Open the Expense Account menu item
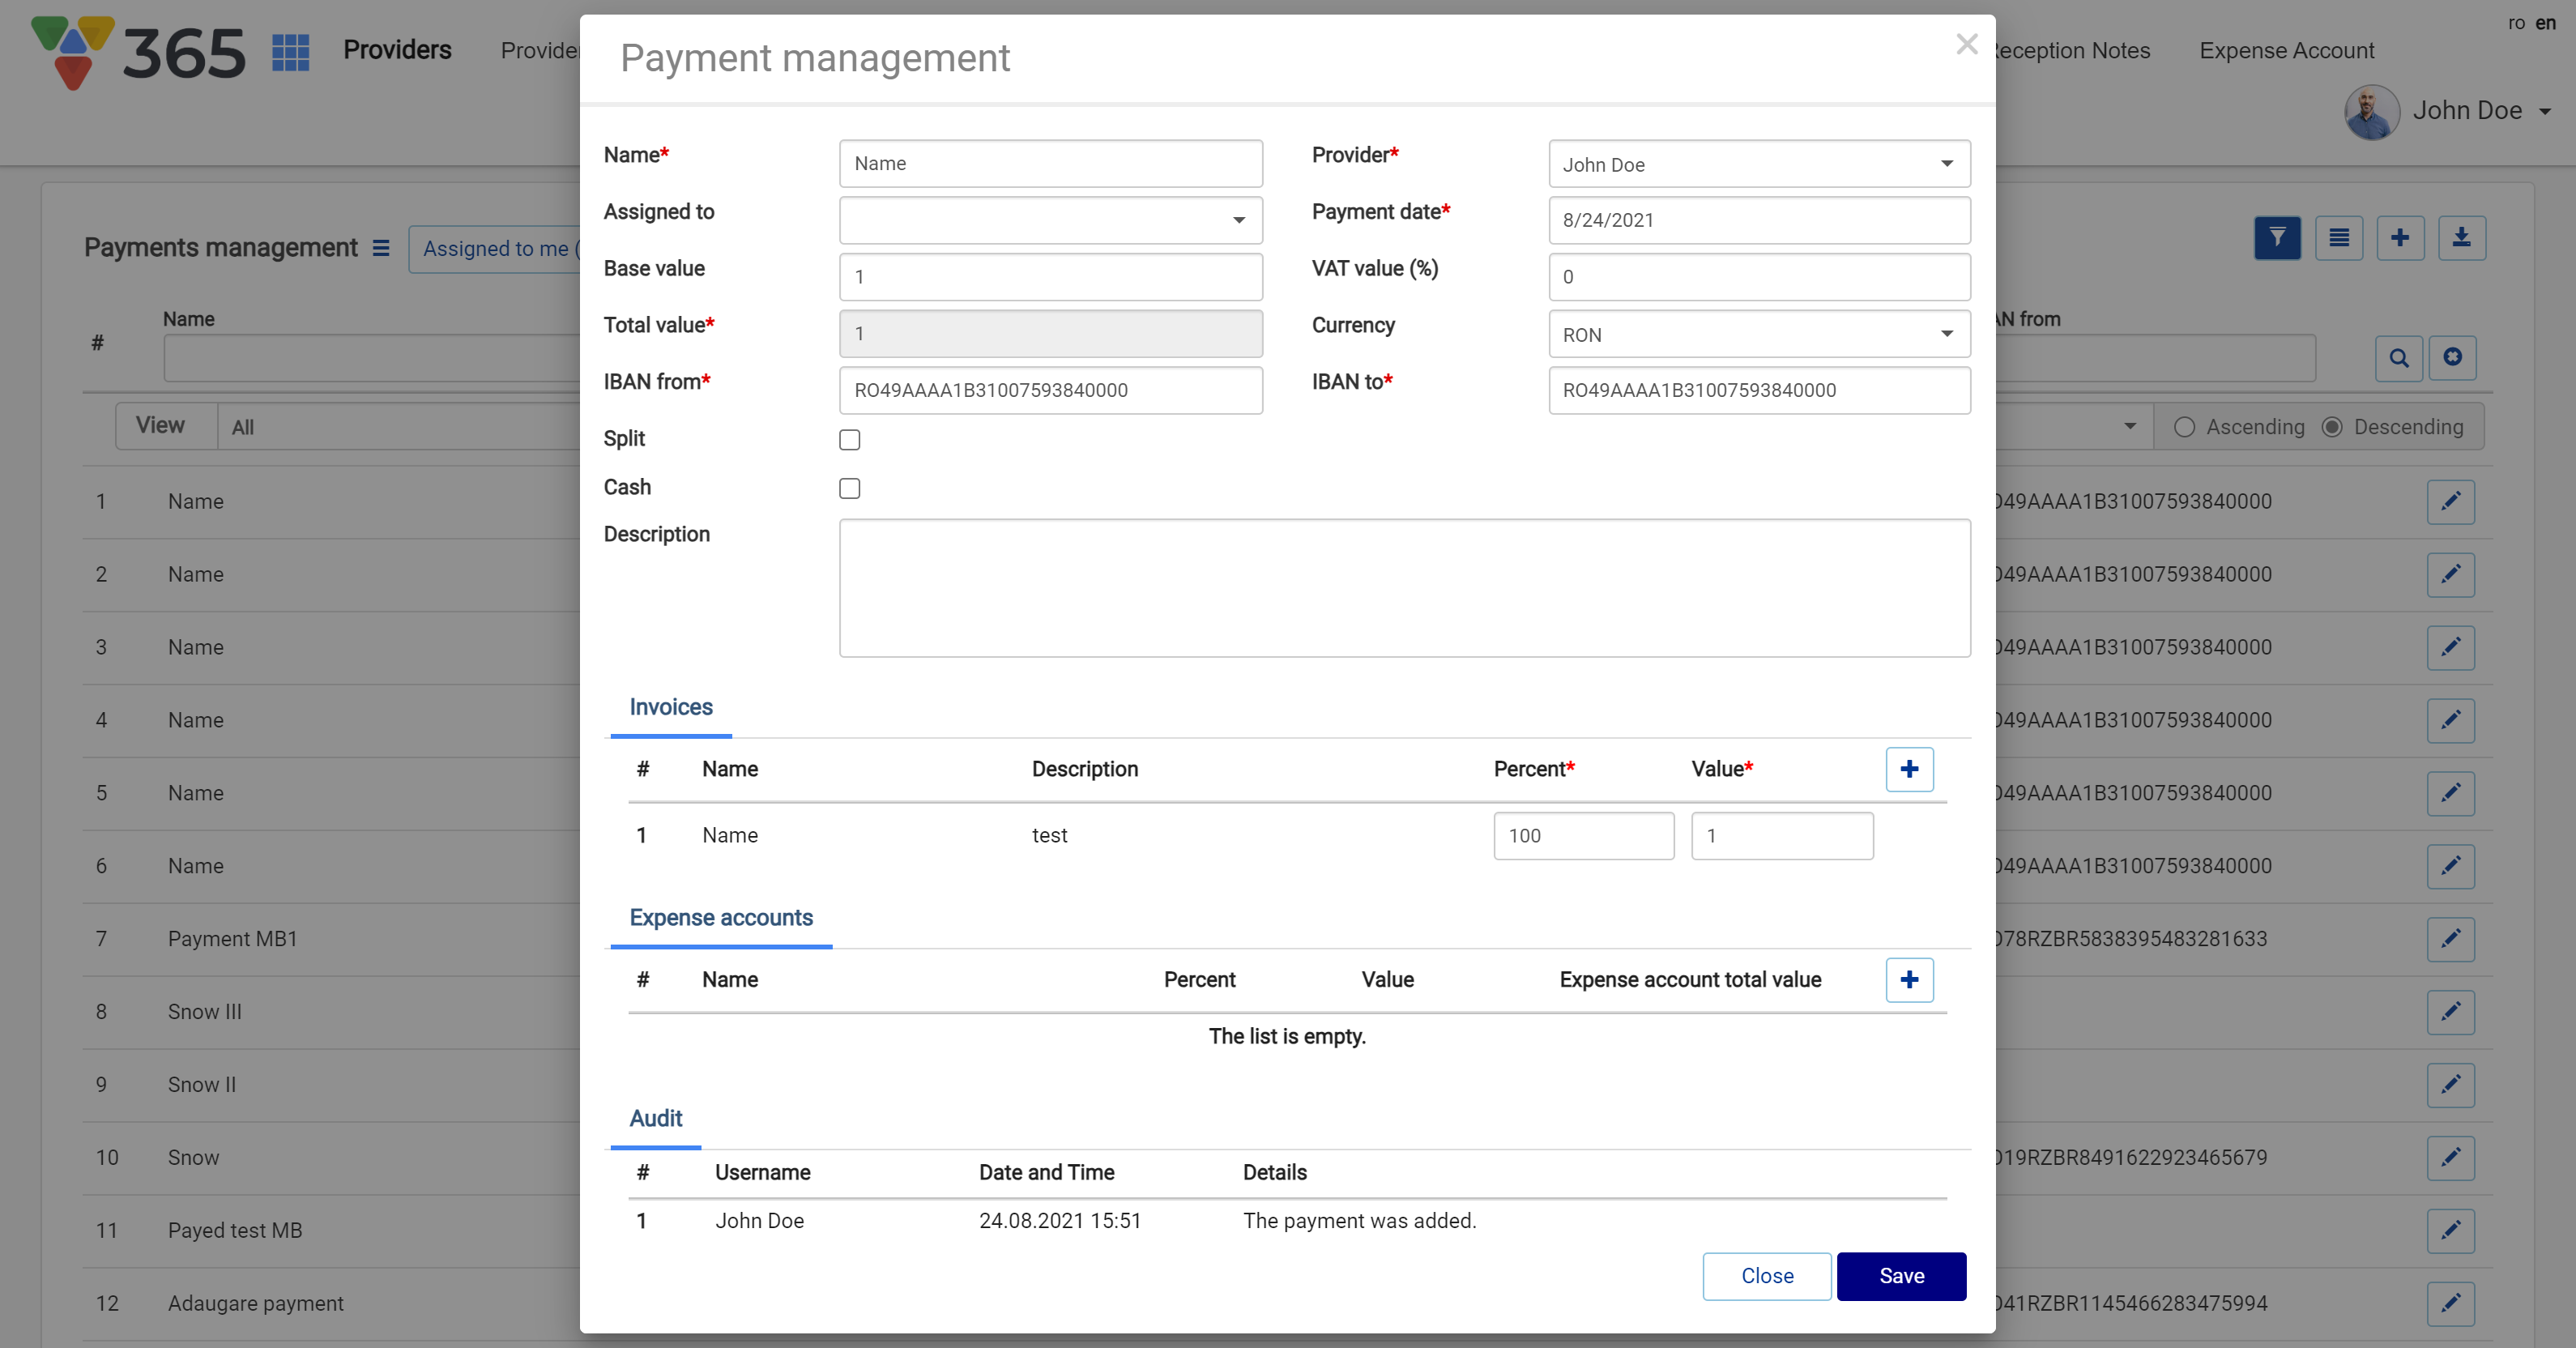The width and height of the screenshot is (2576, 1348). point(2285,51)
